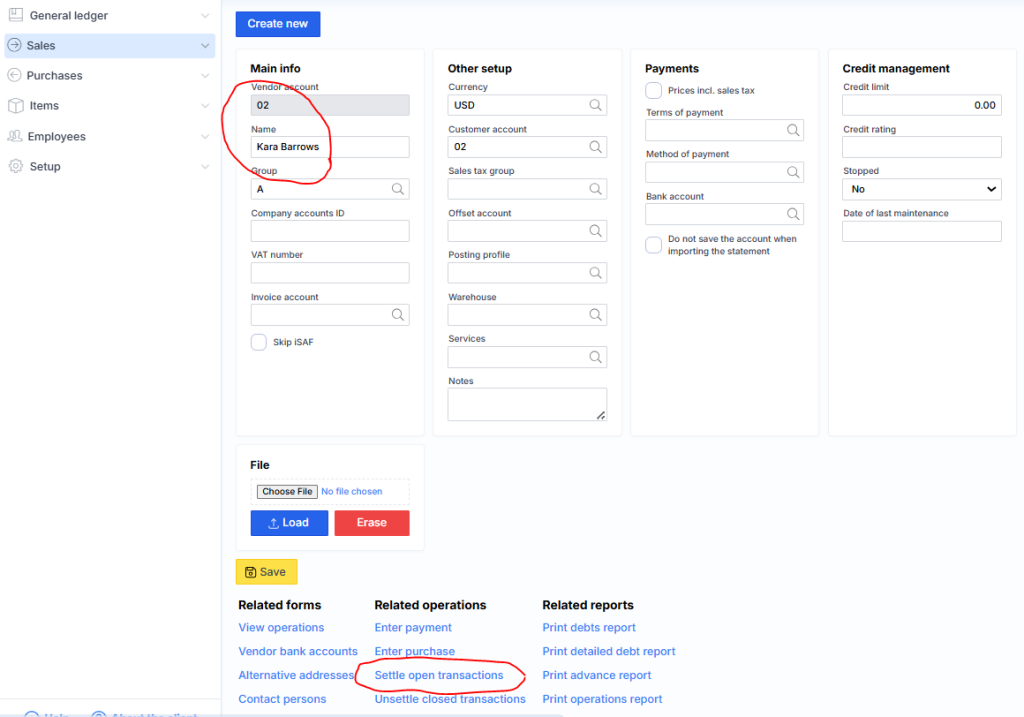Click the Group field magnifier icon
Viewport: 1024px width, 717px height.
pyautogui.click(x=397, y=189)
